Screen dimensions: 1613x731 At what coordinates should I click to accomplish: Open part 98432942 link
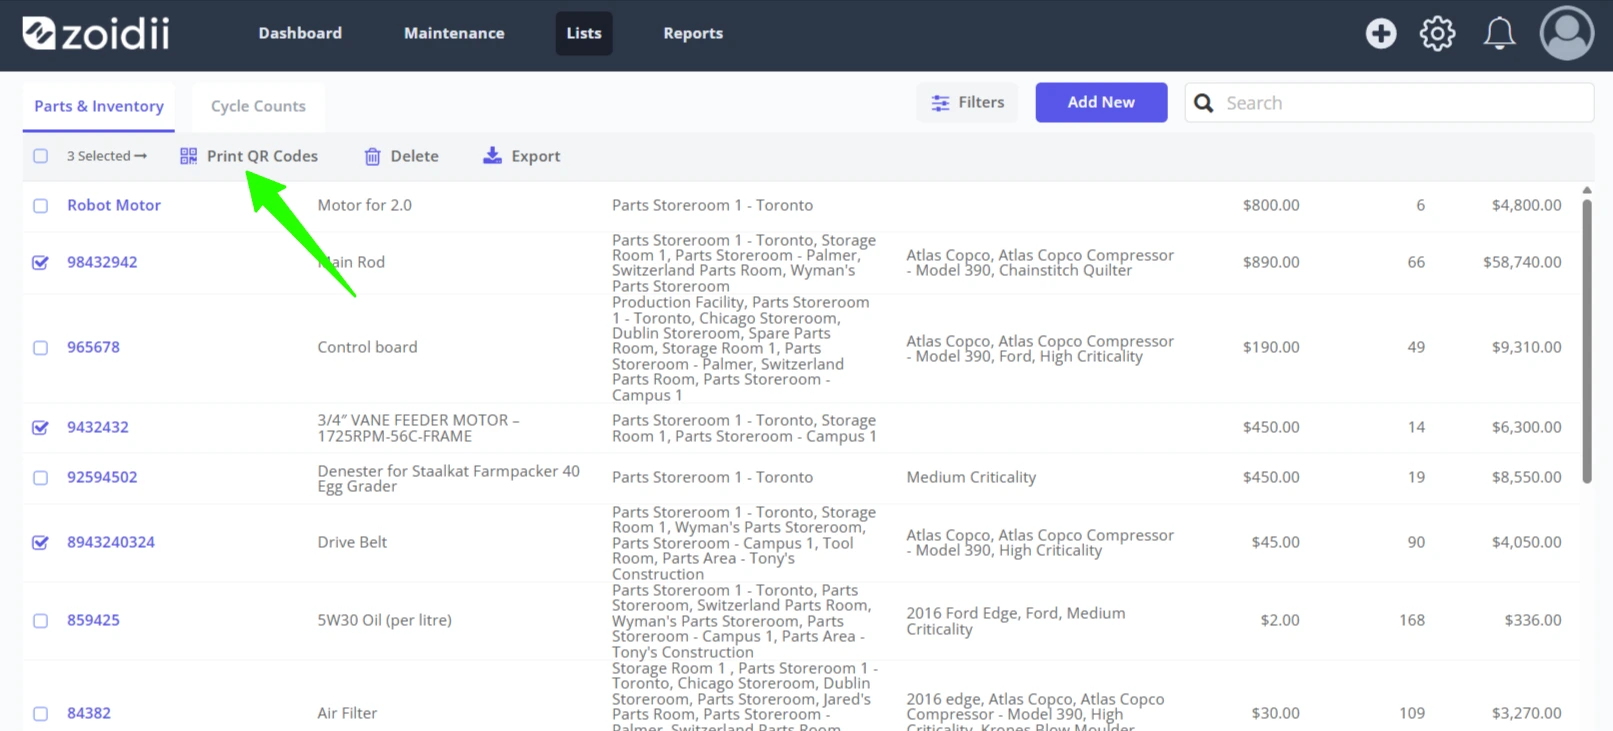tap(102, 262)
